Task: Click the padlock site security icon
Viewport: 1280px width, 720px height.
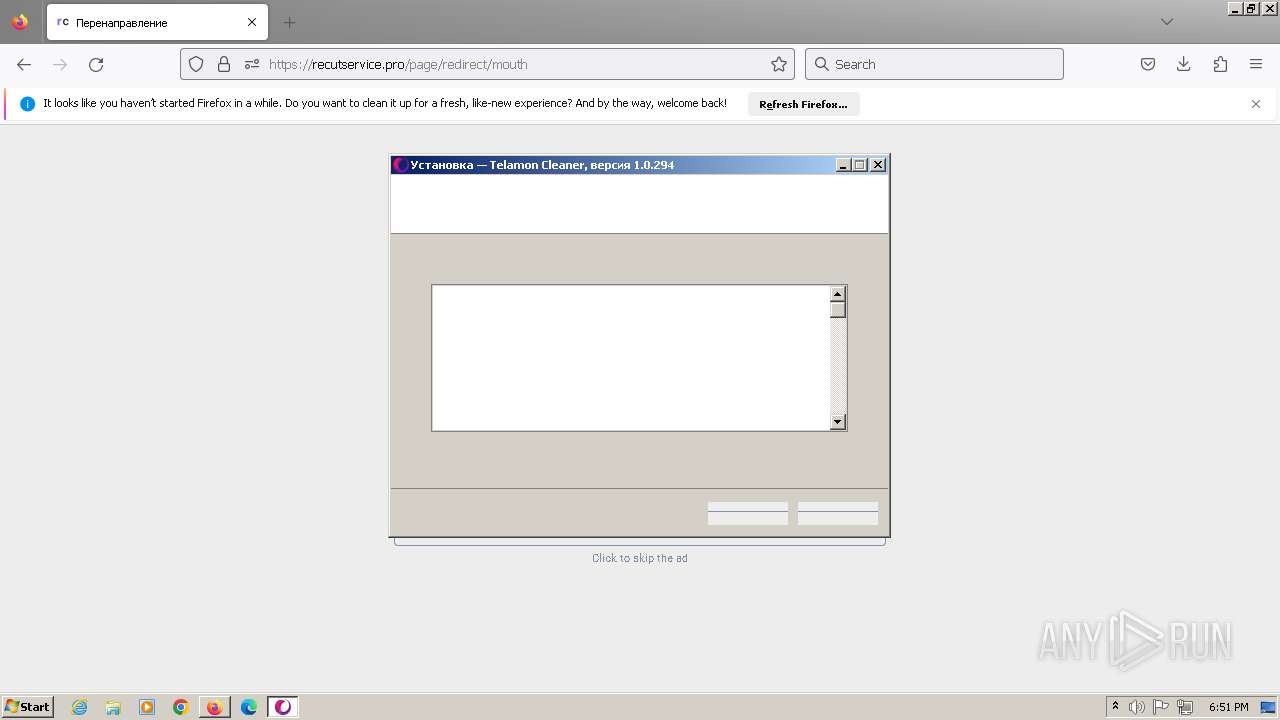Action: point(224,64)
